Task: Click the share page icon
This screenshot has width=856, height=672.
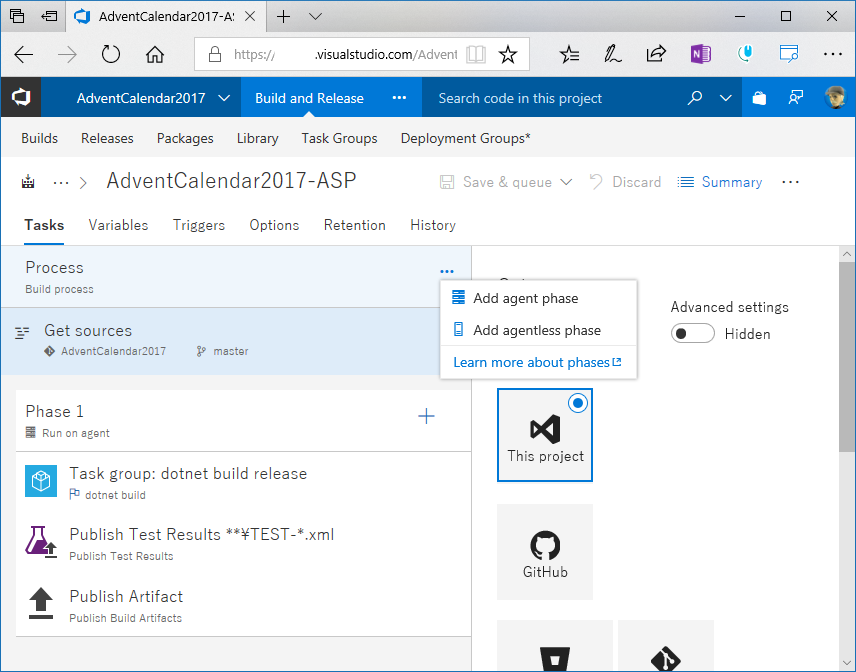Action: (656, 53)
